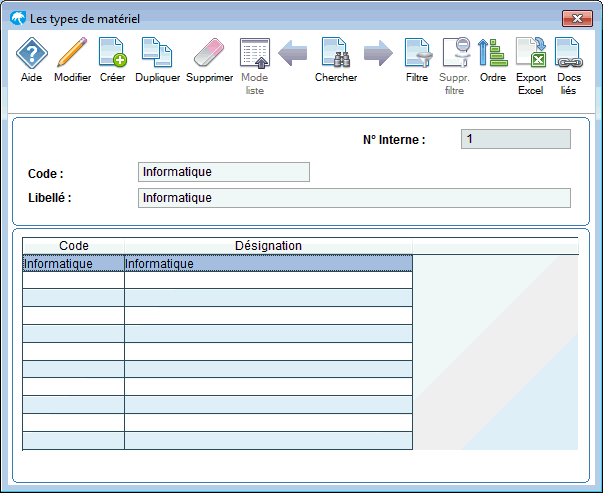Sort by the Code column header

pos(73,246)
